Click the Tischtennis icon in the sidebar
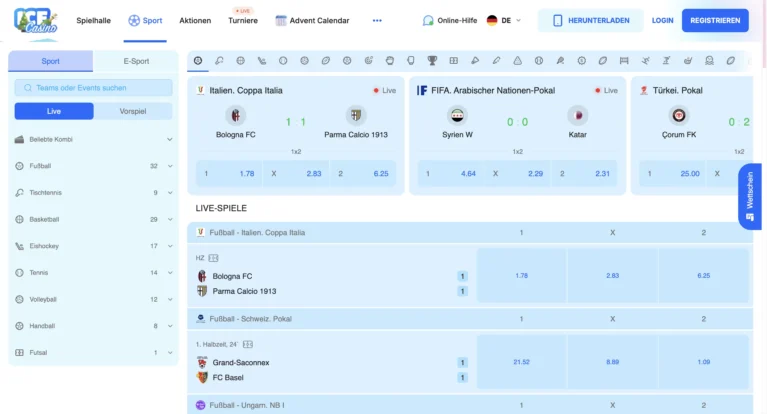The height and width of the screenshot is (414, 767). [x=20, y=192]
